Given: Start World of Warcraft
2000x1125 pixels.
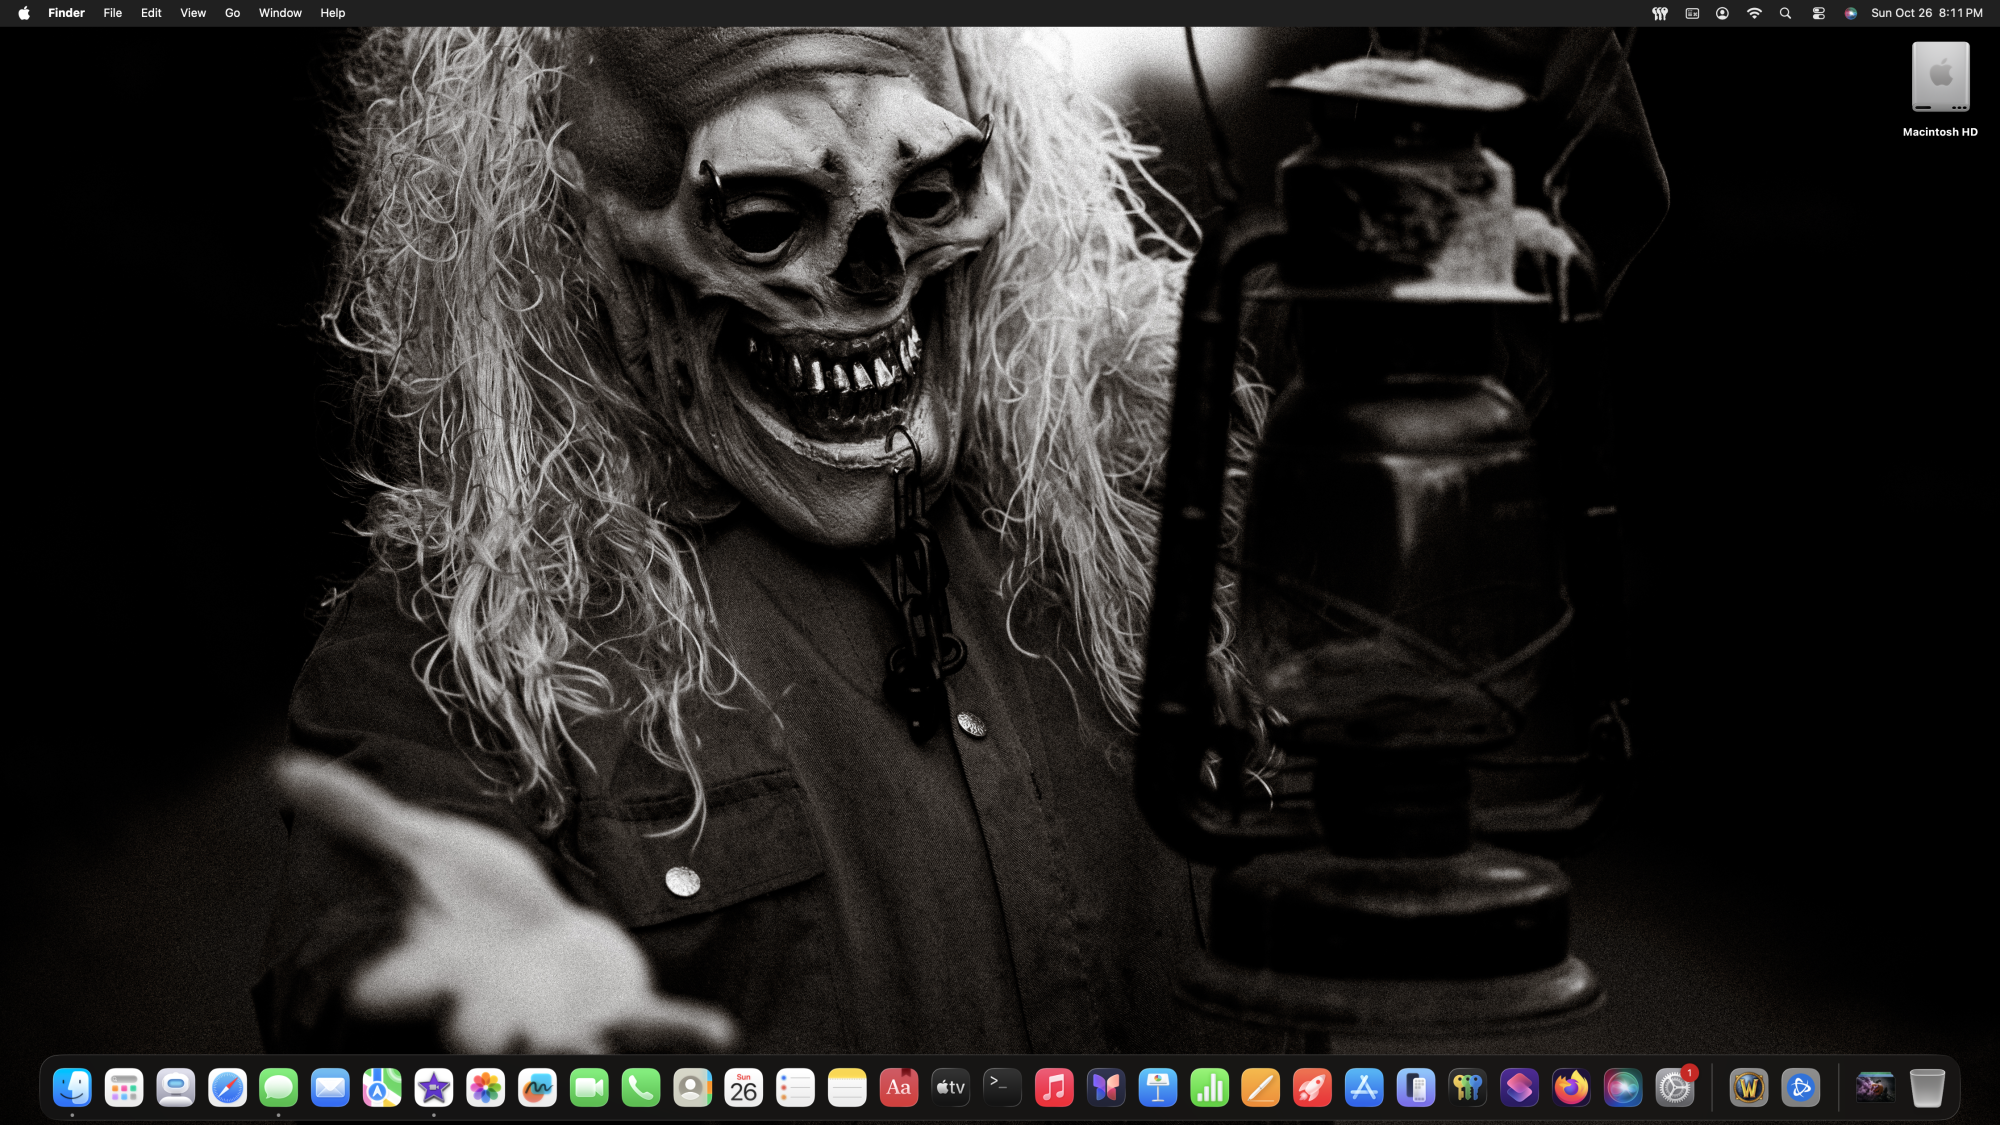Looking at the screenshot, I should click(1747, 1088).
